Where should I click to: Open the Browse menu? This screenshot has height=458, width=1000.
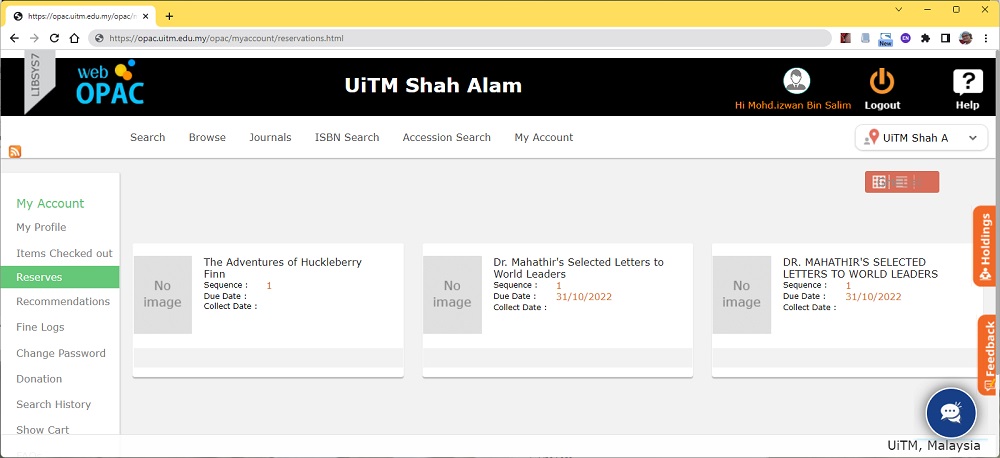[207, 137]
